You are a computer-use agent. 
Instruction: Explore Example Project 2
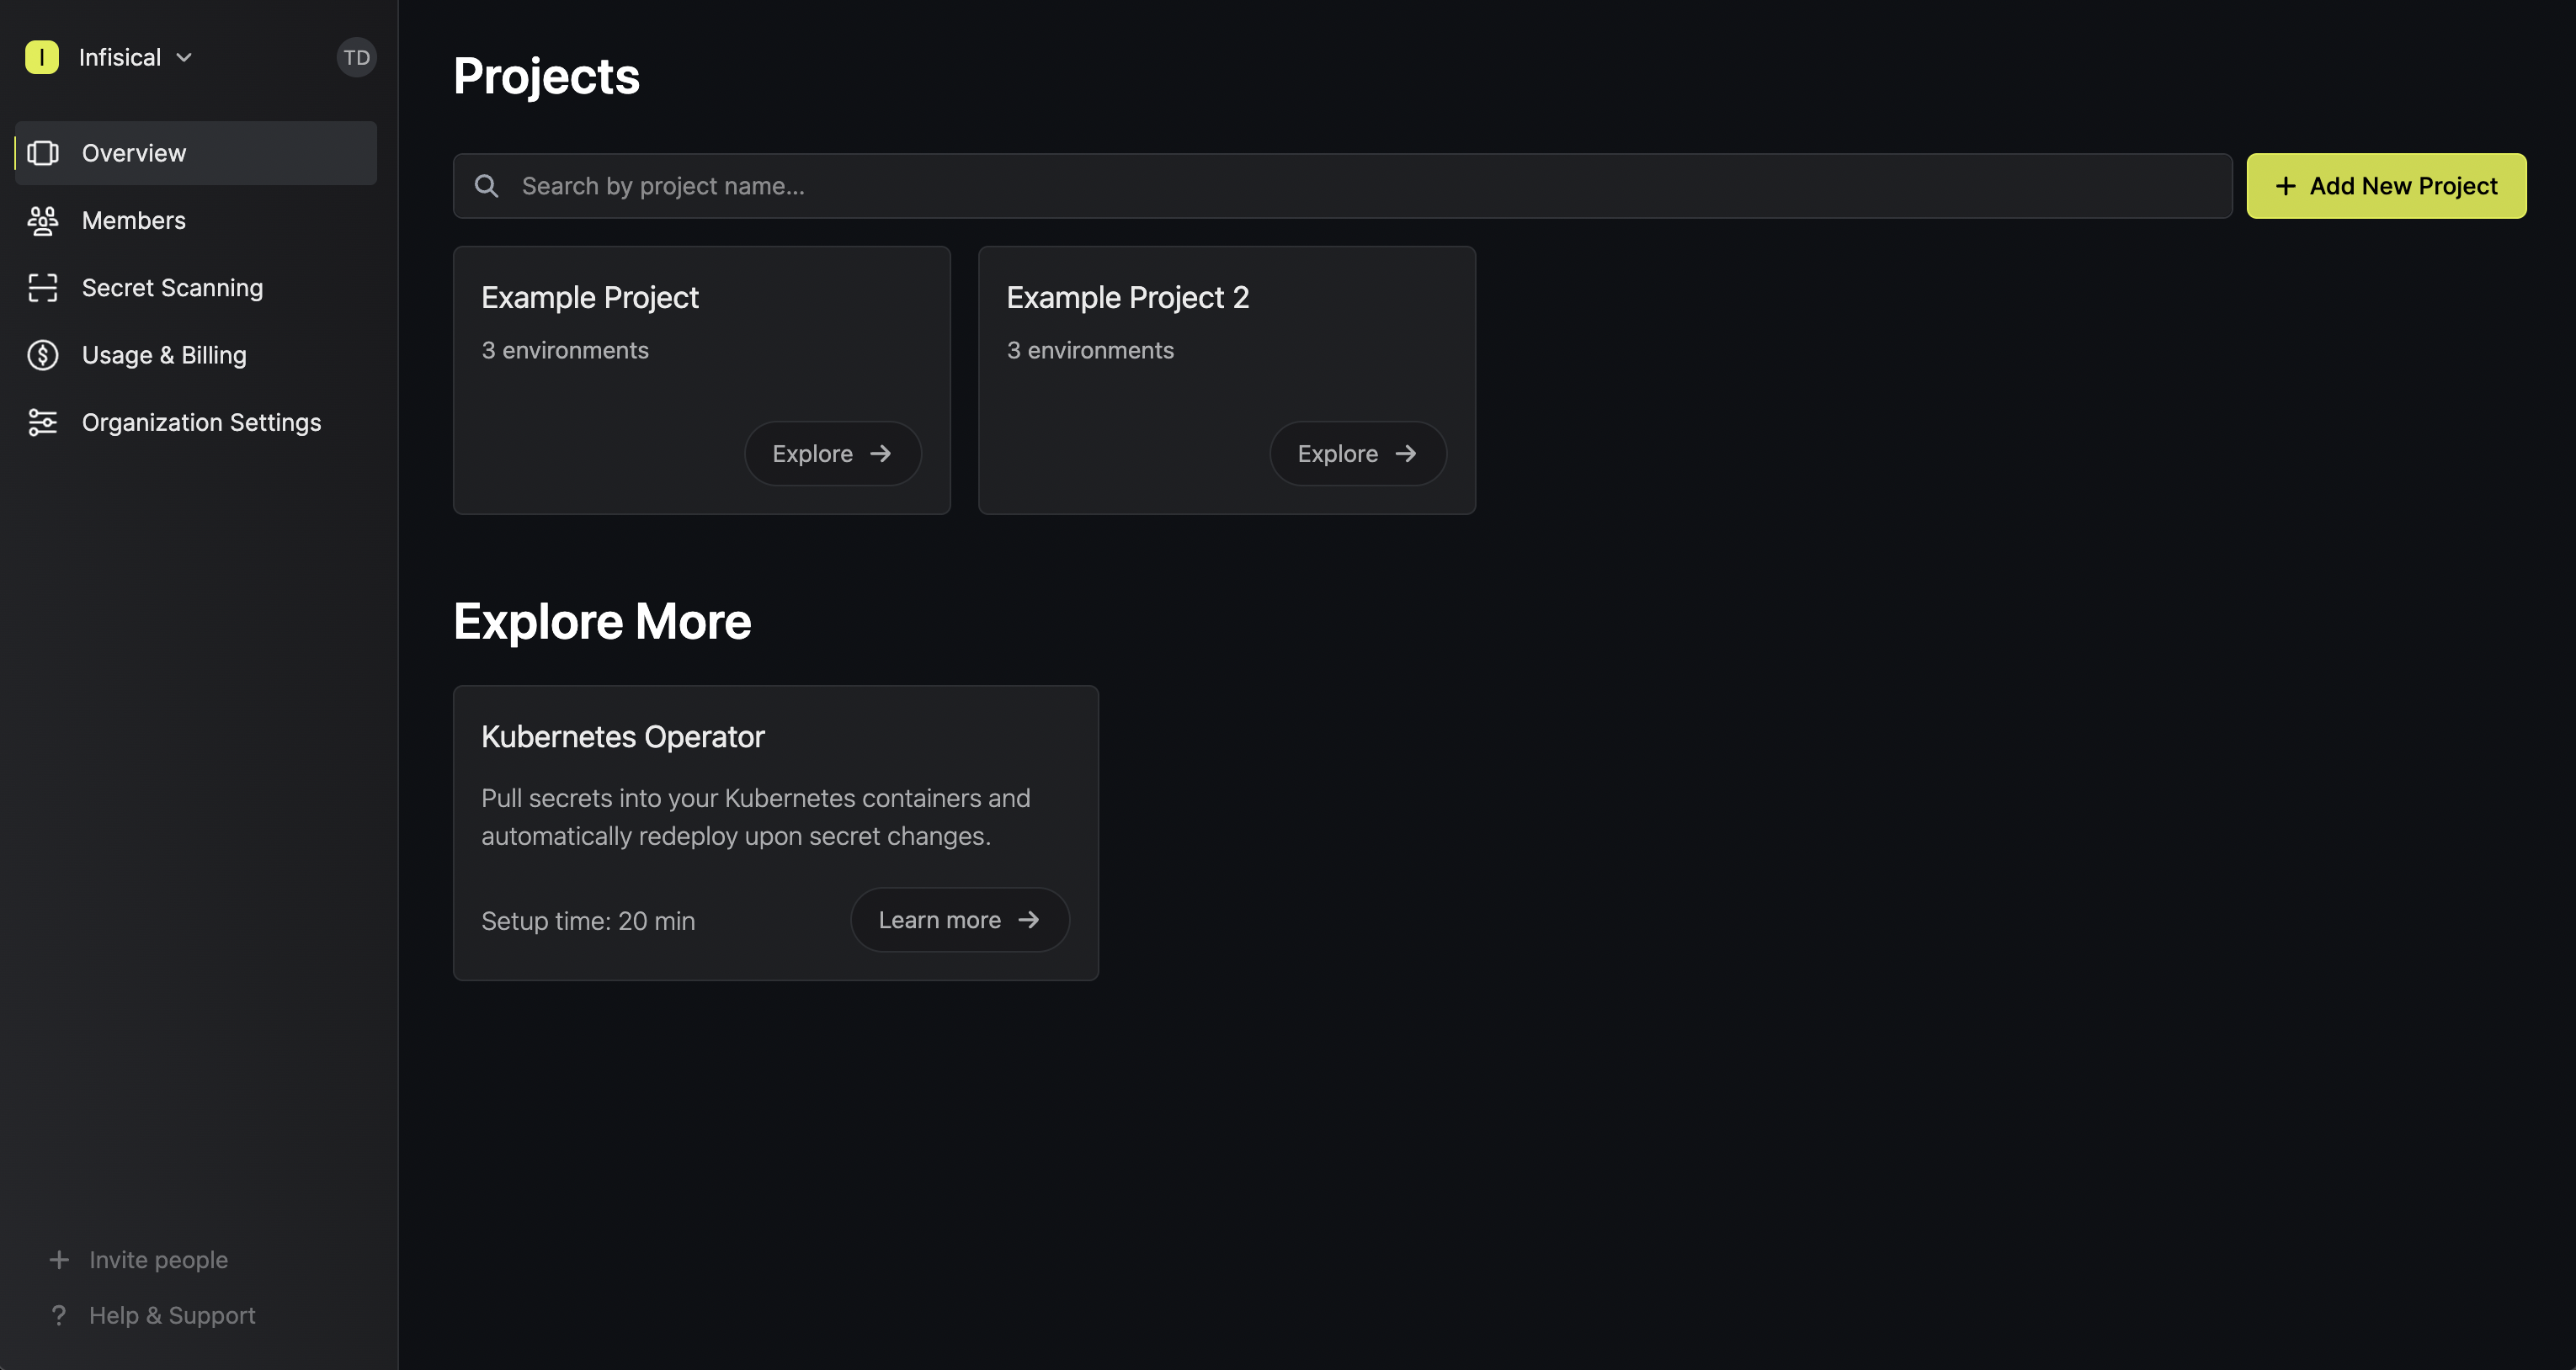click(x=1358, y=454)
